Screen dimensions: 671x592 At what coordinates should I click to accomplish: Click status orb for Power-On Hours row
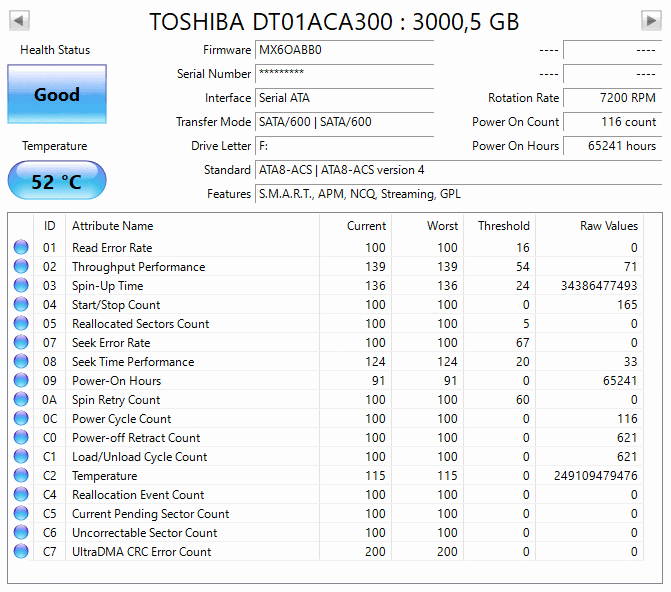(x=21, y=380)
